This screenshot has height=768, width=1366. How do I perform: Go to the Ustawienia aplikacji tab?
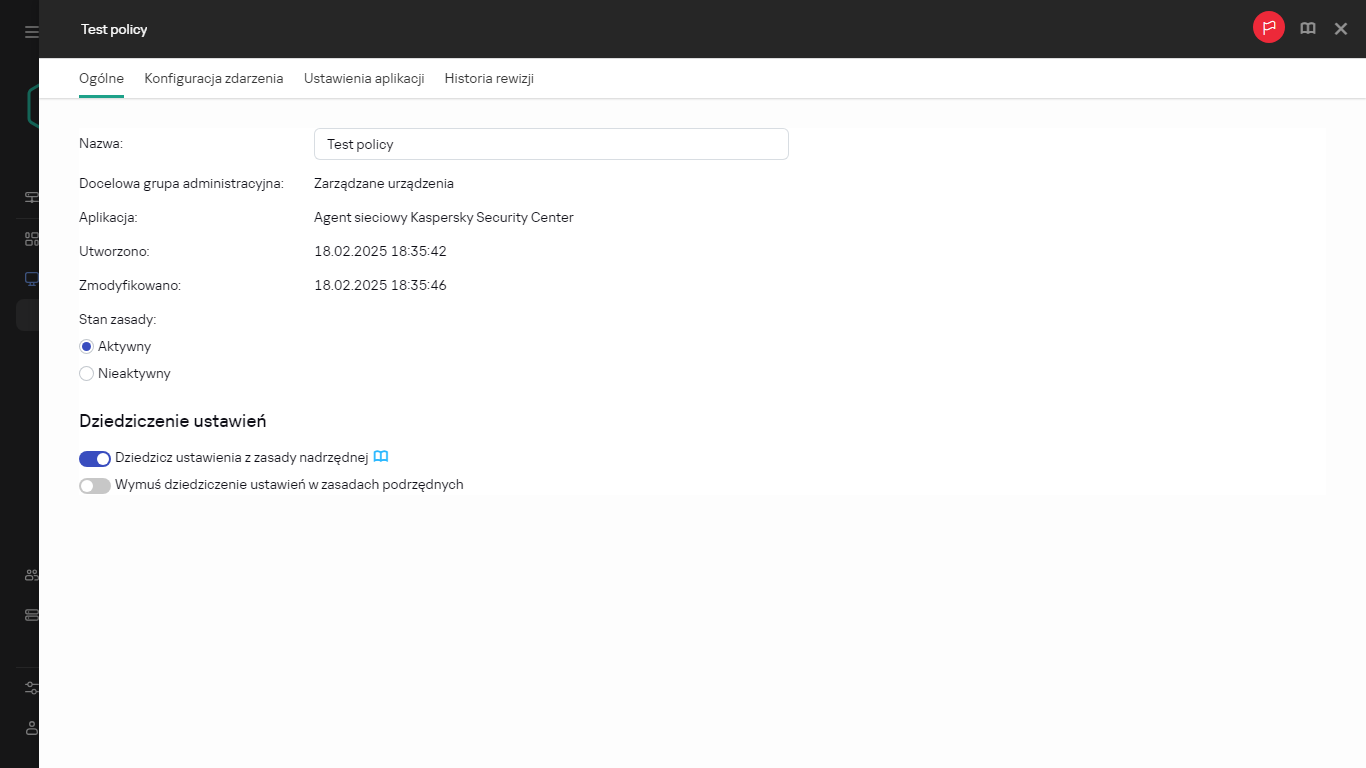point(364,78)
